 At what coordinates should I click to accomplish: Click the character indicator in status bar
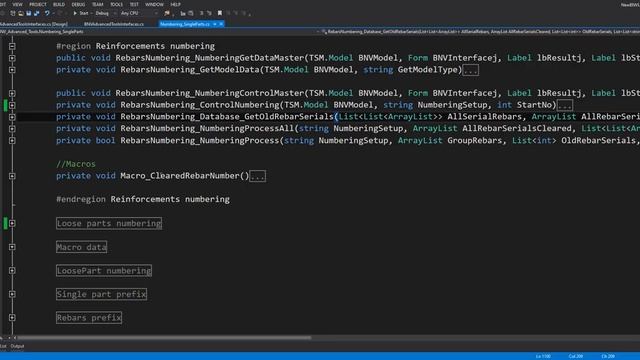click(x=608, y=356)
